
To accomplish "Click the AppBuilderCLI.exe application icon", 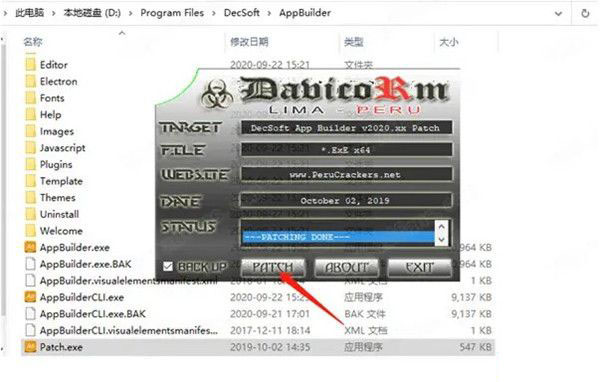I will 30,297.
